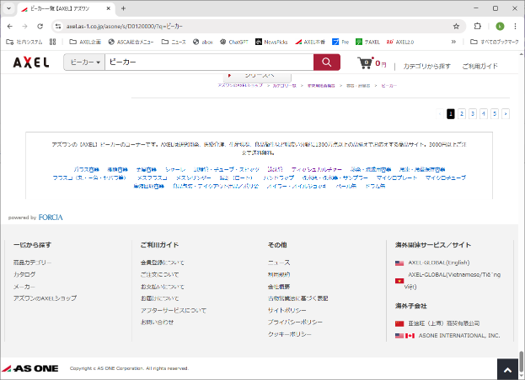Click the Vietnam flag icon
Image resolution: width=525 pixels, height=380 pixels.
tap(399, 281)
